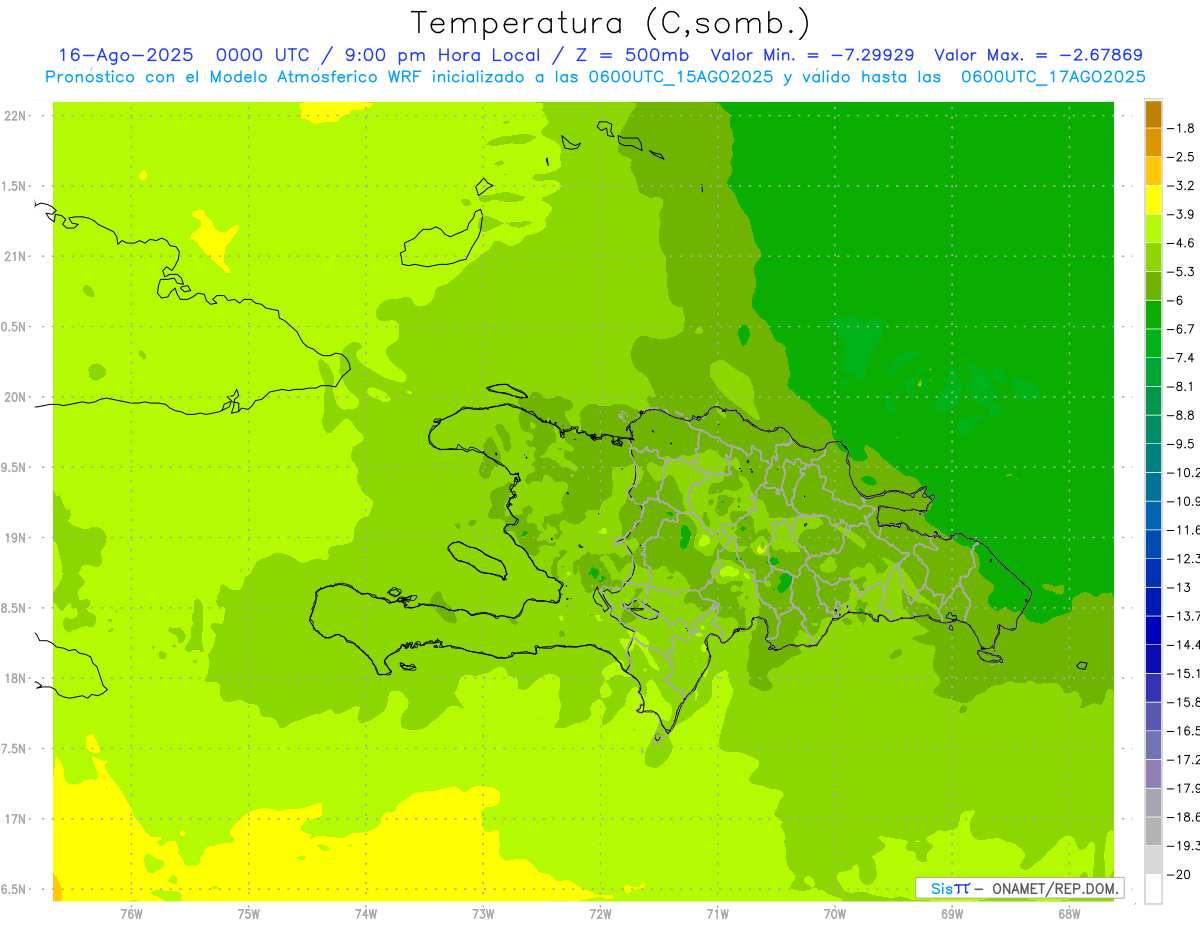Click the 'Valor Max. = -2.67869' readout
This screenshot has height=927, width=1200.
(1038, 55)
